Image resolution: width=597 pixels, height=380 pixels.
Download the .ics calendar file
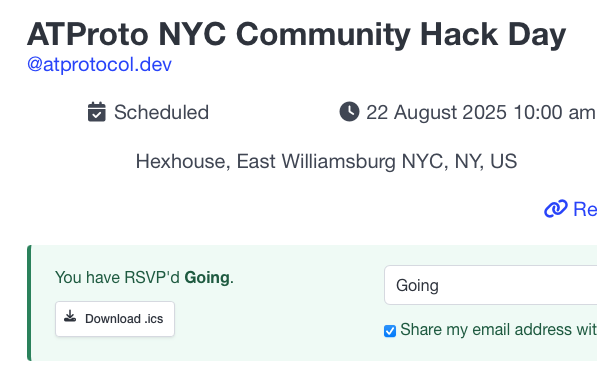coord(115,319)
